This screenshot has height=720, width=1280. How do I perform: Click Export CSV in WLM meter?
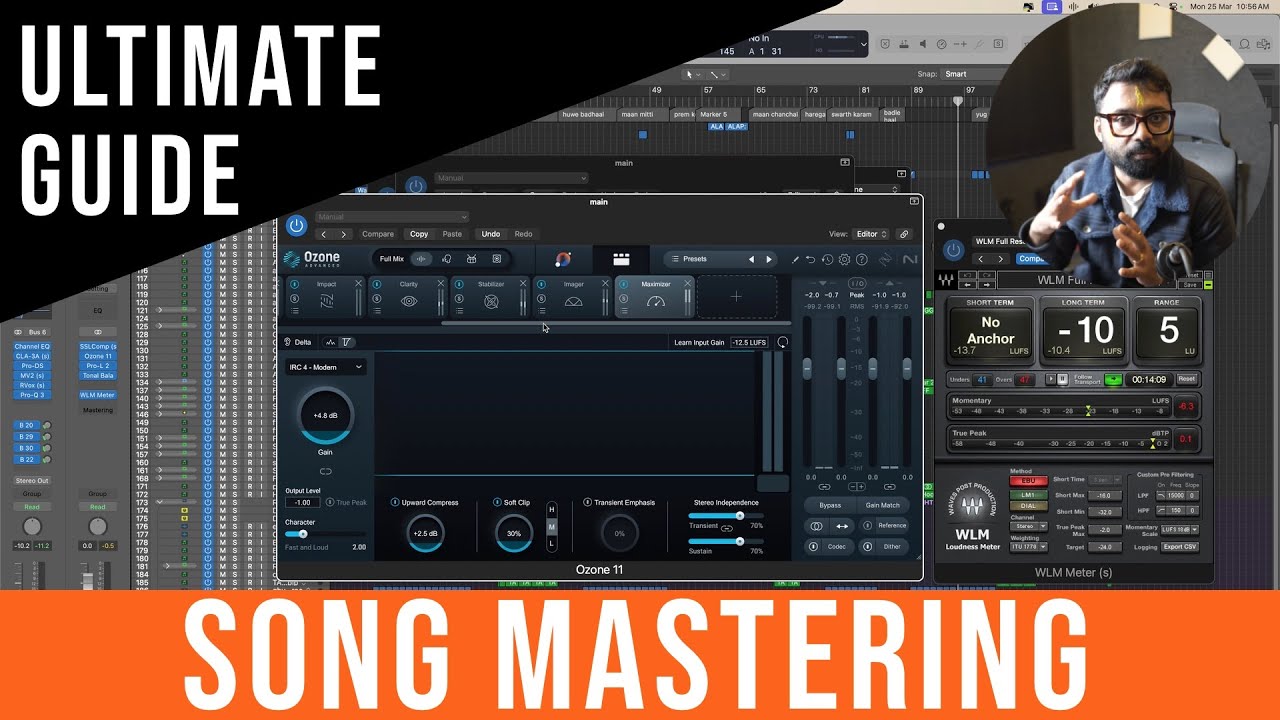click(x=1180, y=547)
